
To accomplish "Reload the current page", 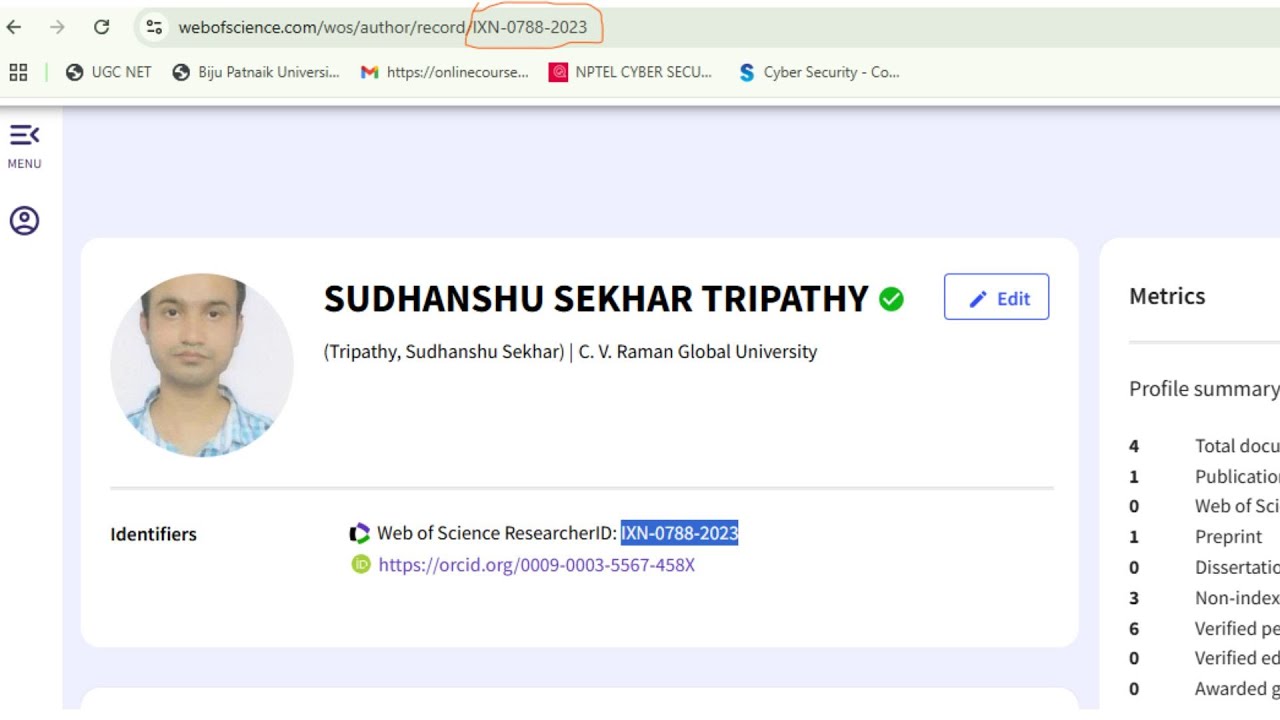I will coord(101,27).
